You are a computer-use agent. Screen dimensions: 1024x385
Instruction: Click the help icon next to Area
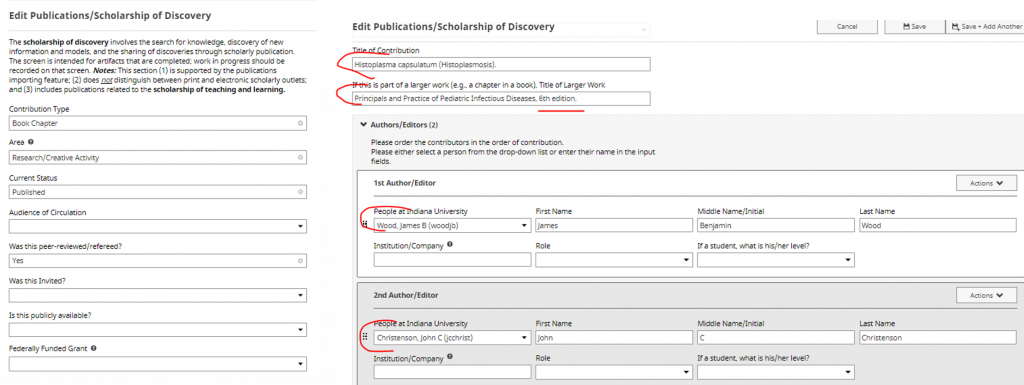pyautogui.click(x=31, y=141)
